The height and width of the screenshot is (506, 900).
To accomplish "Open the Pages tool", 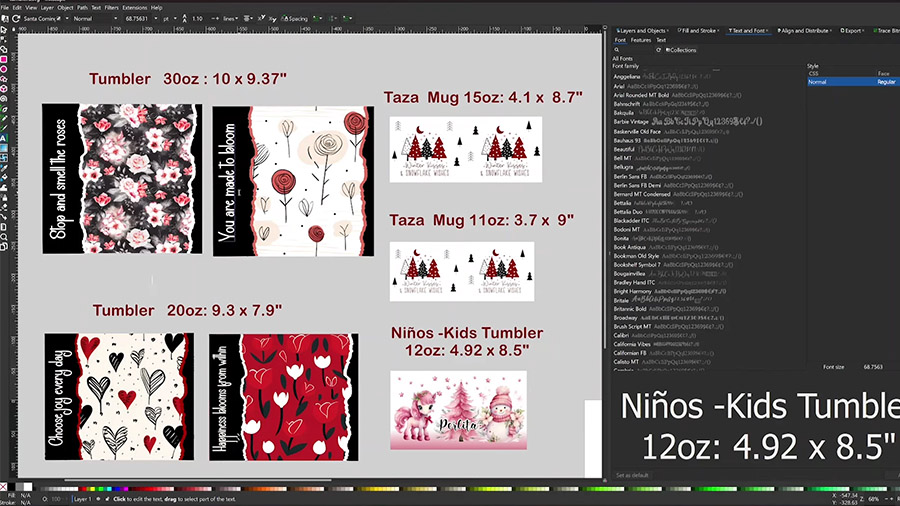I will [4, 246].
